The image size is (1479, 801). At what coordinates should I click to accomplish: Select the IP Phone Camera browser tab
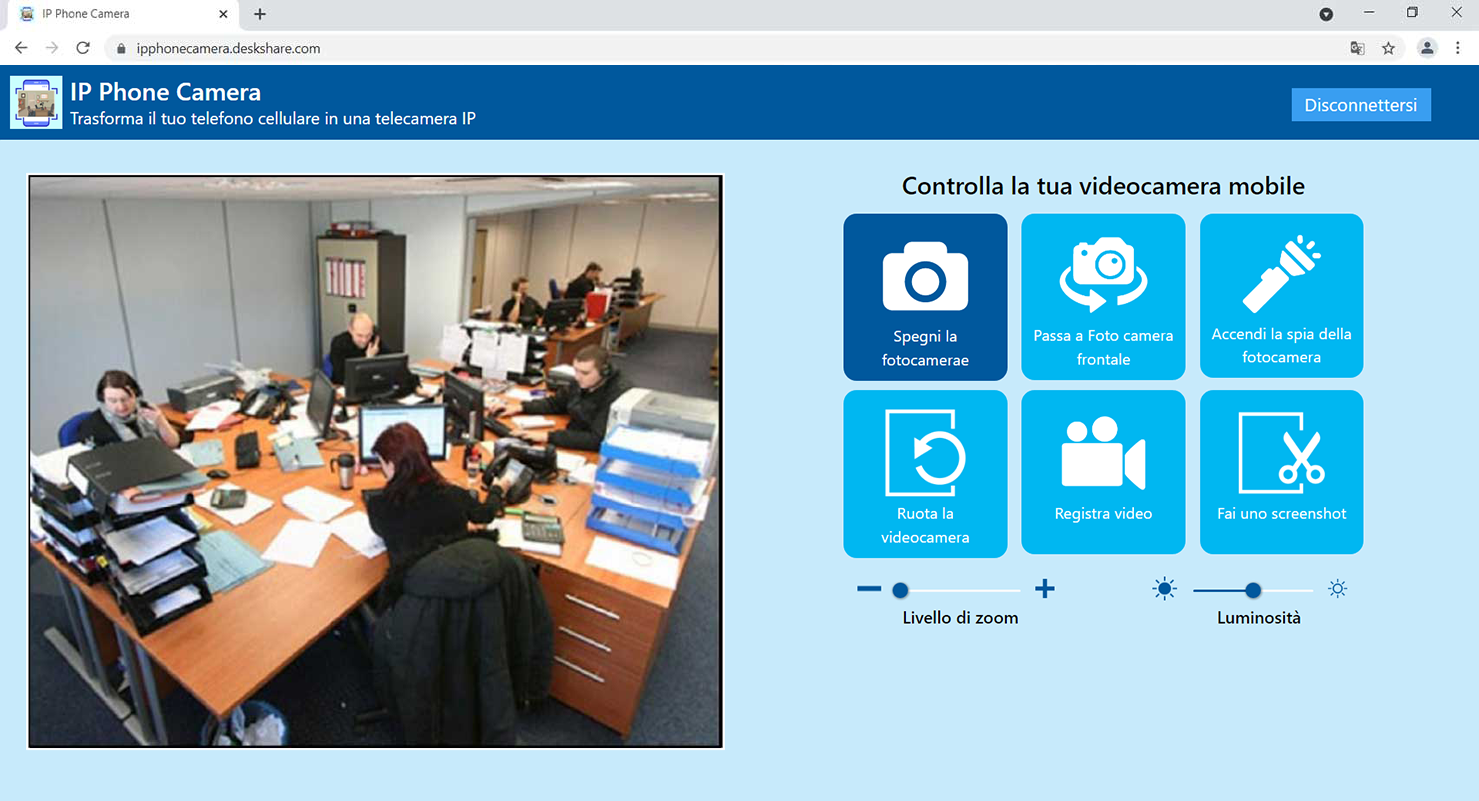point(123,15)
